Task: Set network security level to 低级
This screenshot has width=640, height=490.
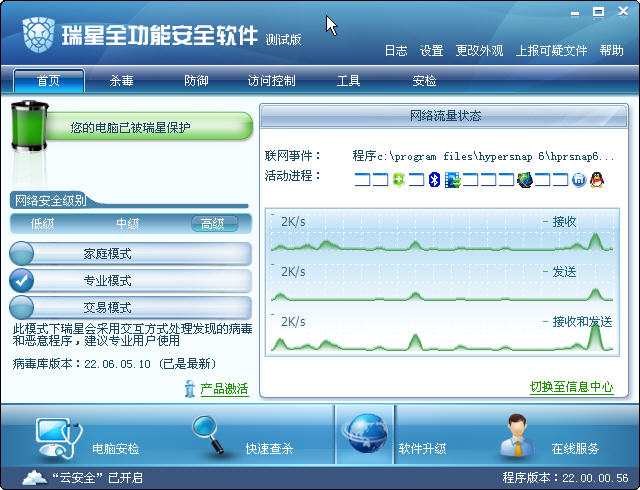Action: [x=42, y=224]
